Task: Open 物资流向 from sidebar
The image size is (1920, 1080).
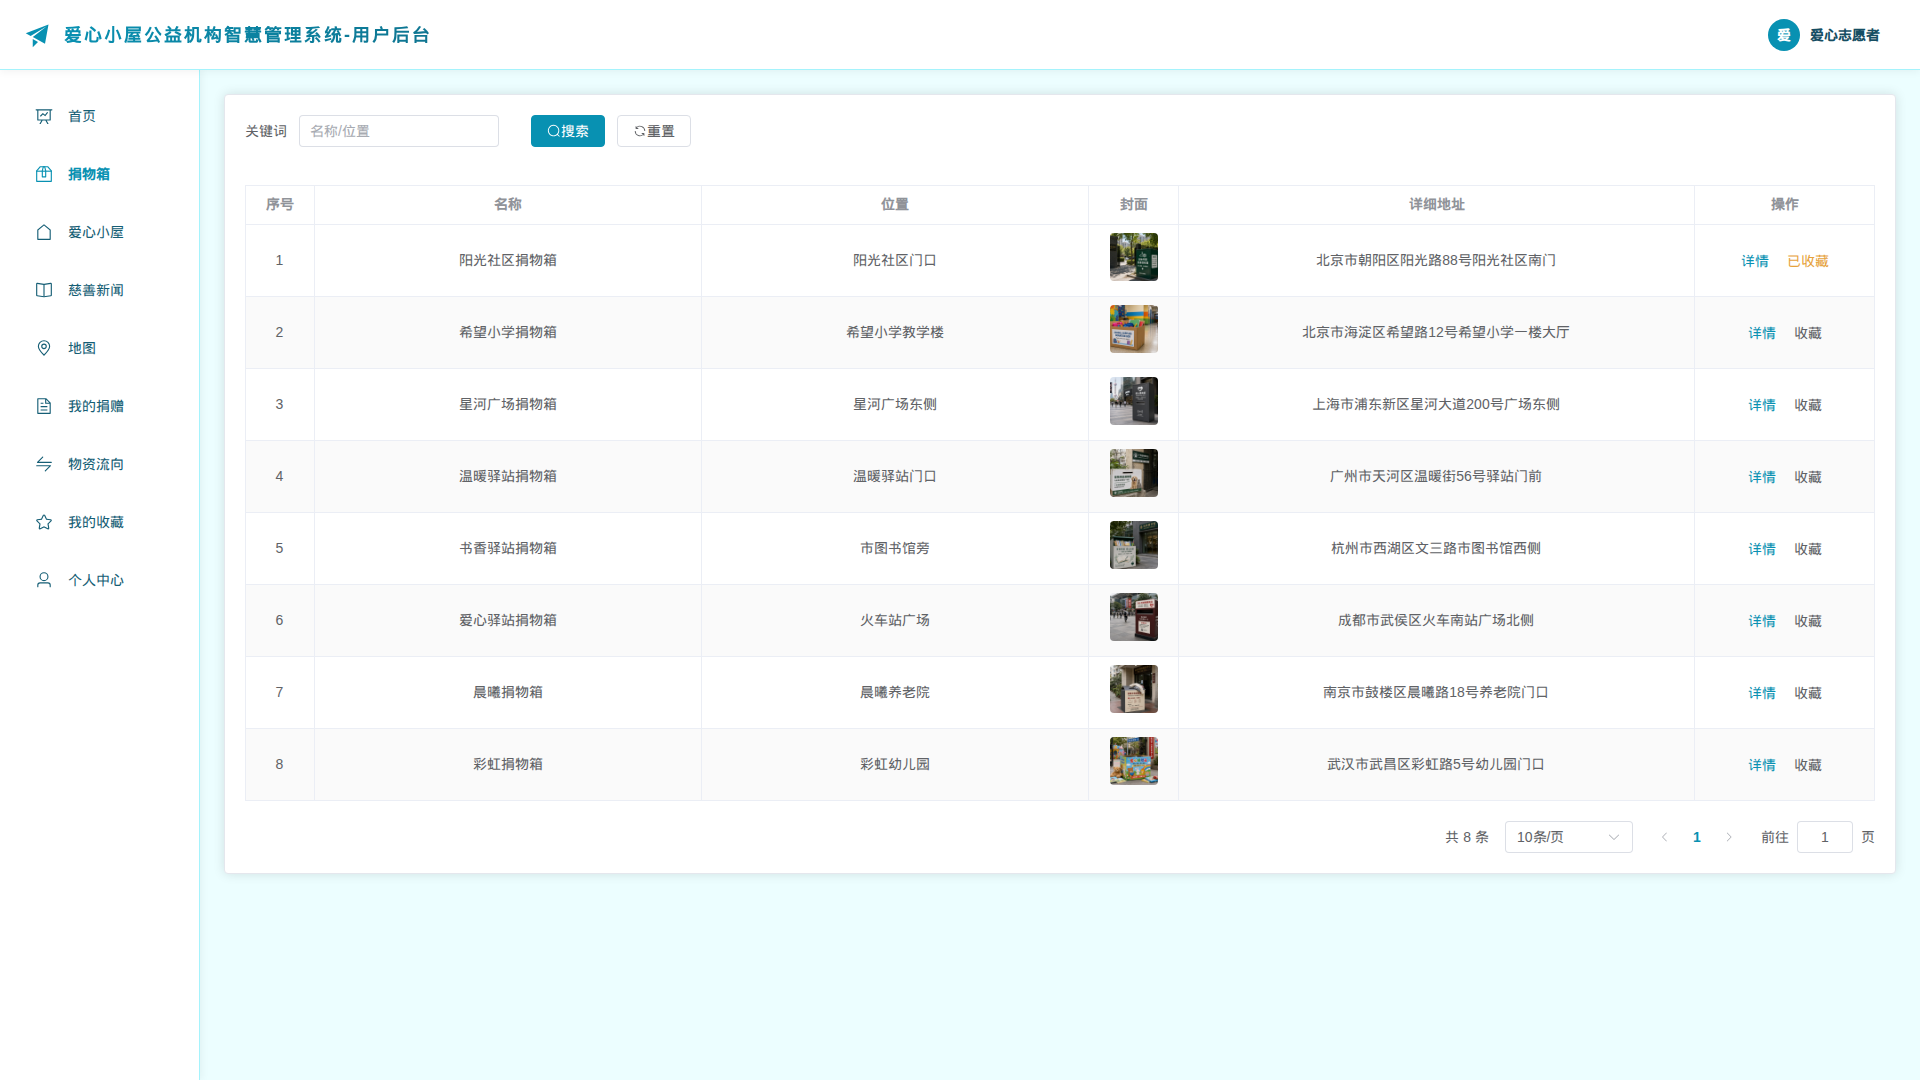Action: [99, 464]
